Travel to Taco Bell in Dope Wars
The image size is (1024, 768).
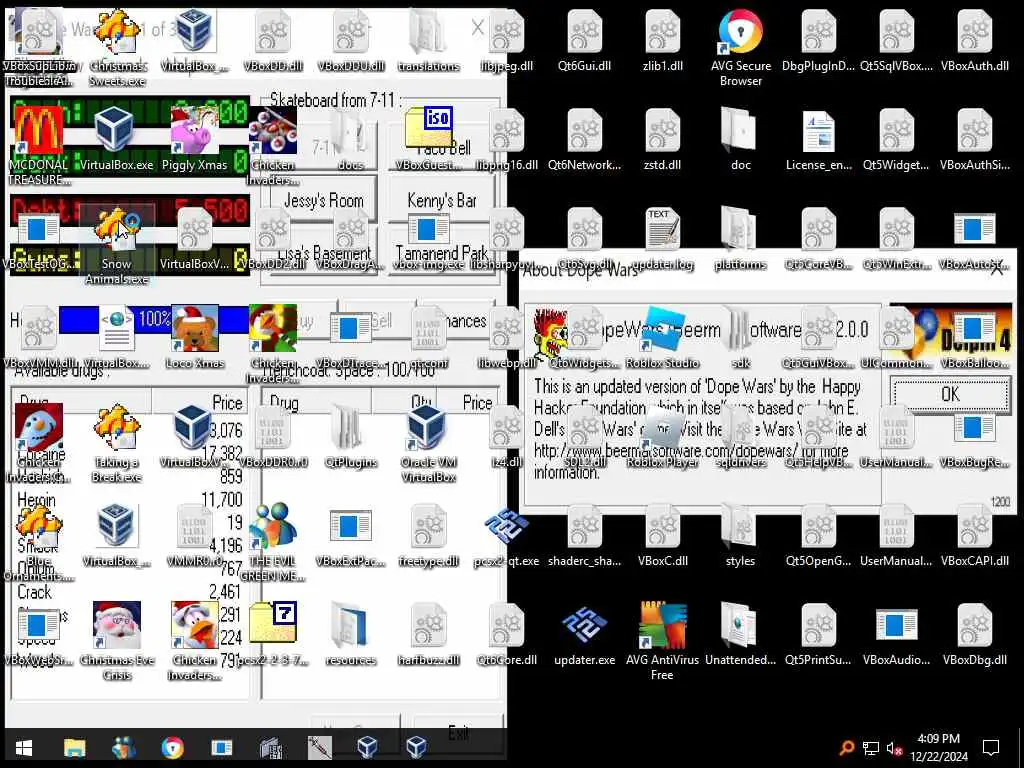click(441, 148)
